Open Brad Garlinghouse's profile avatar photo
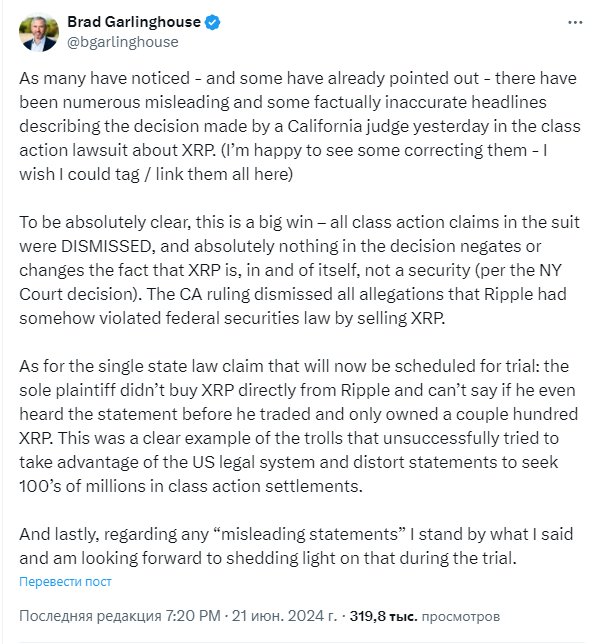 click(x=39, y=32)
